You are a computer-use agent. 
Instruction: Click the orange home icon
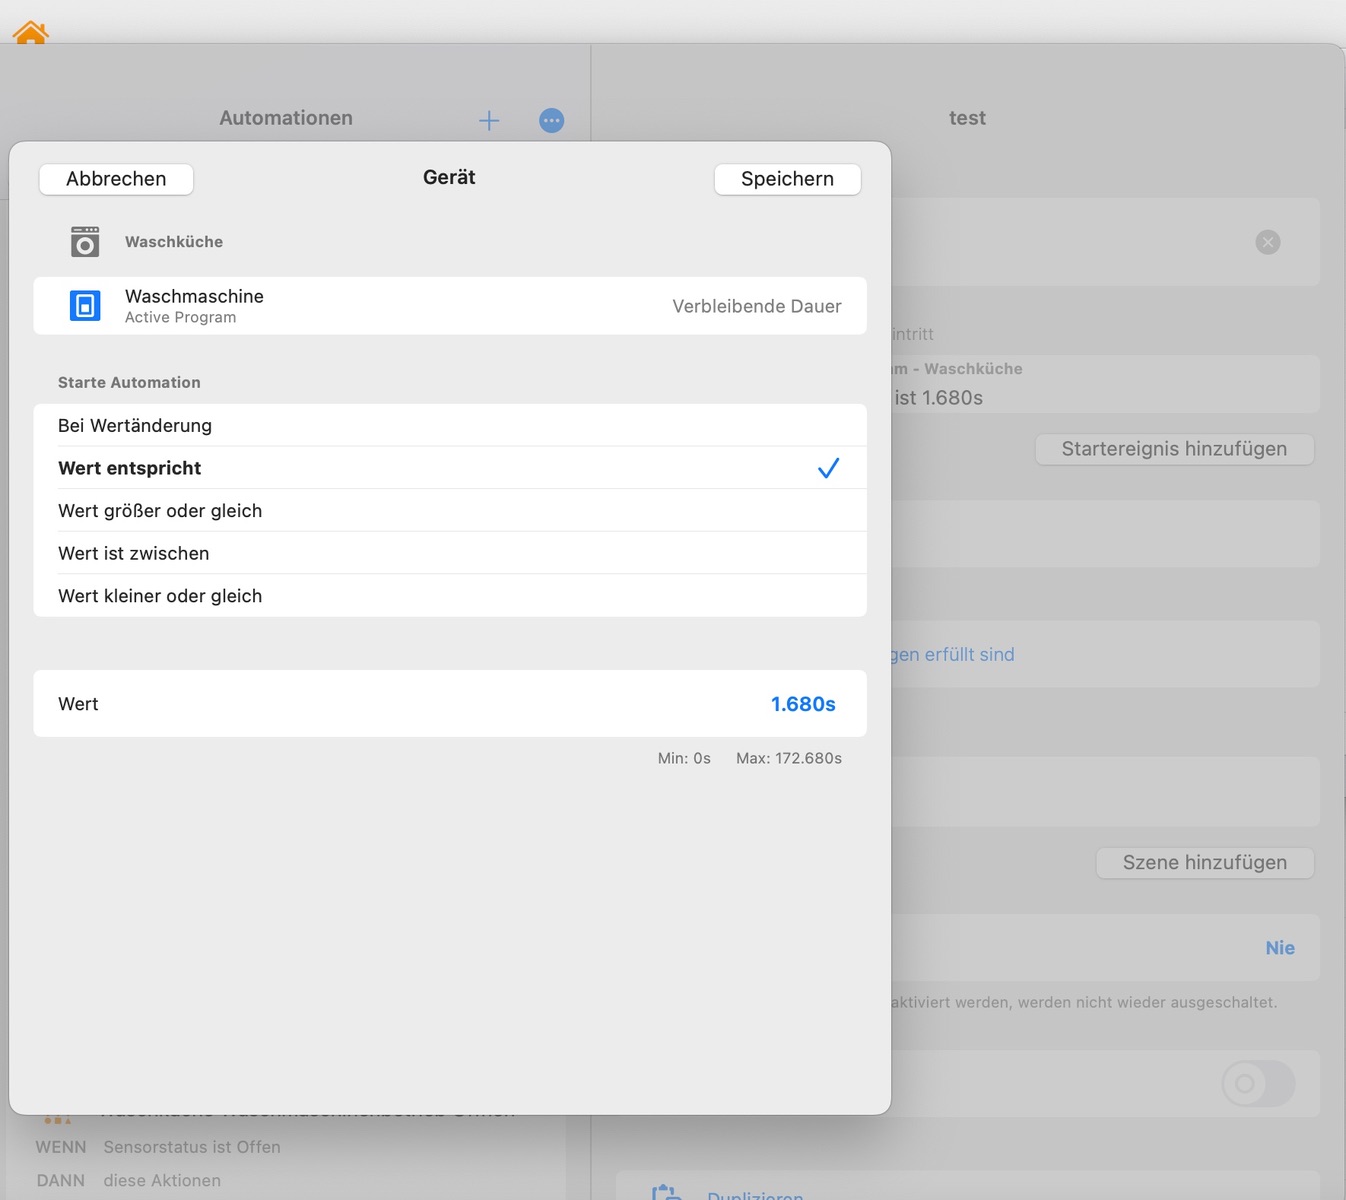tap(31, 33)
